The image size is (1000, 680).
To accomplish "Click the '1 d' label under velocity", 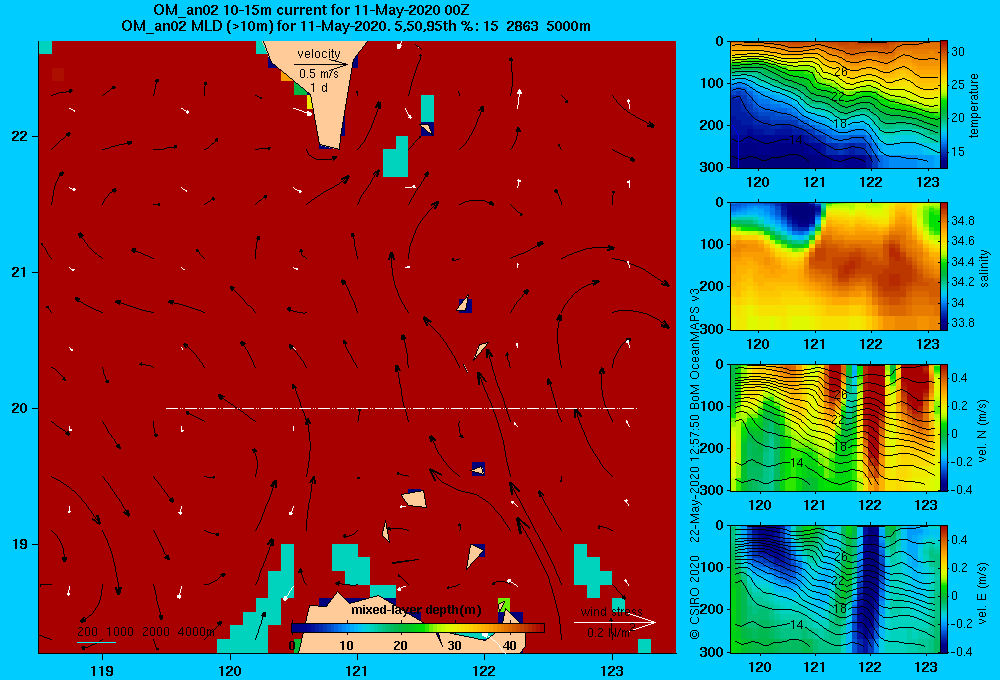I will pyautogui.click(x=319, y=87).
